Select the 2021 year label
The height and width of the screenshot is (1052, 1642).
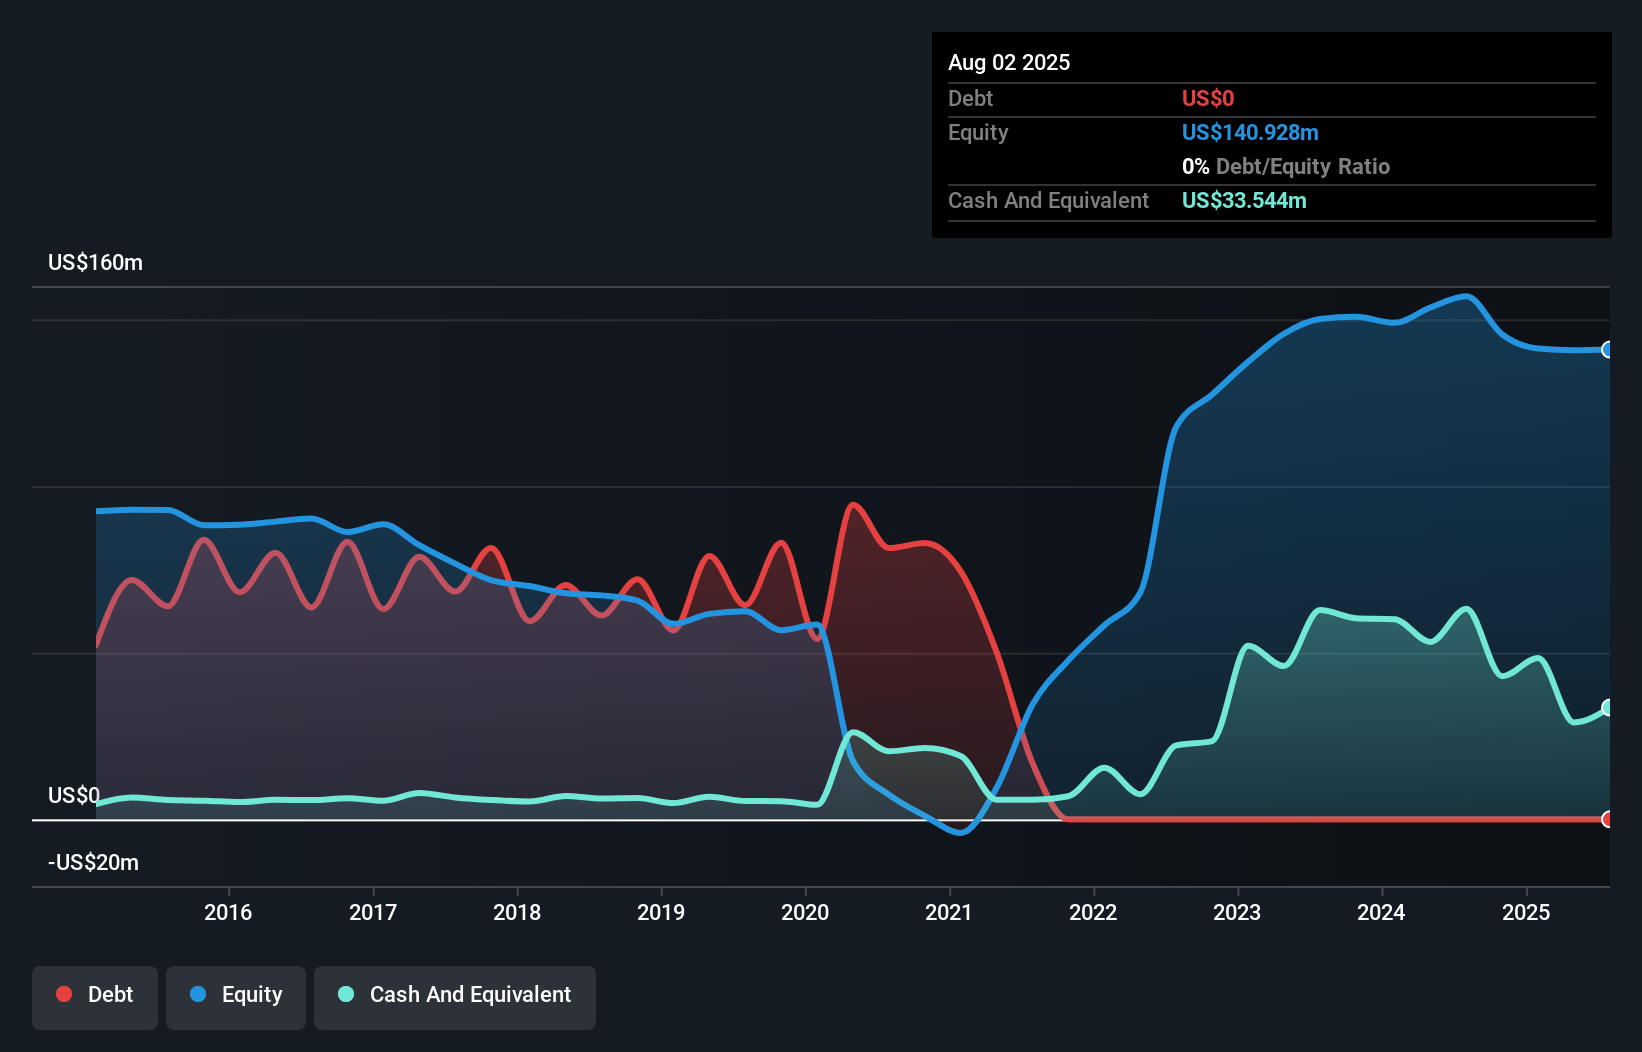click(x=950, y=912)
